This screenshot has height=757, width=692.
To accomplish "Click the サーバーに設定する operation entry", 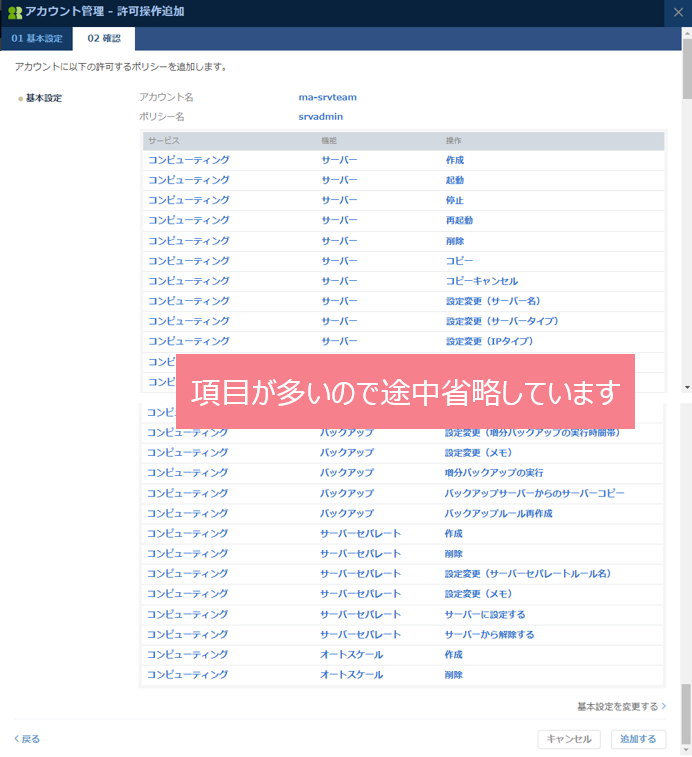I will (x=484, y=614).
